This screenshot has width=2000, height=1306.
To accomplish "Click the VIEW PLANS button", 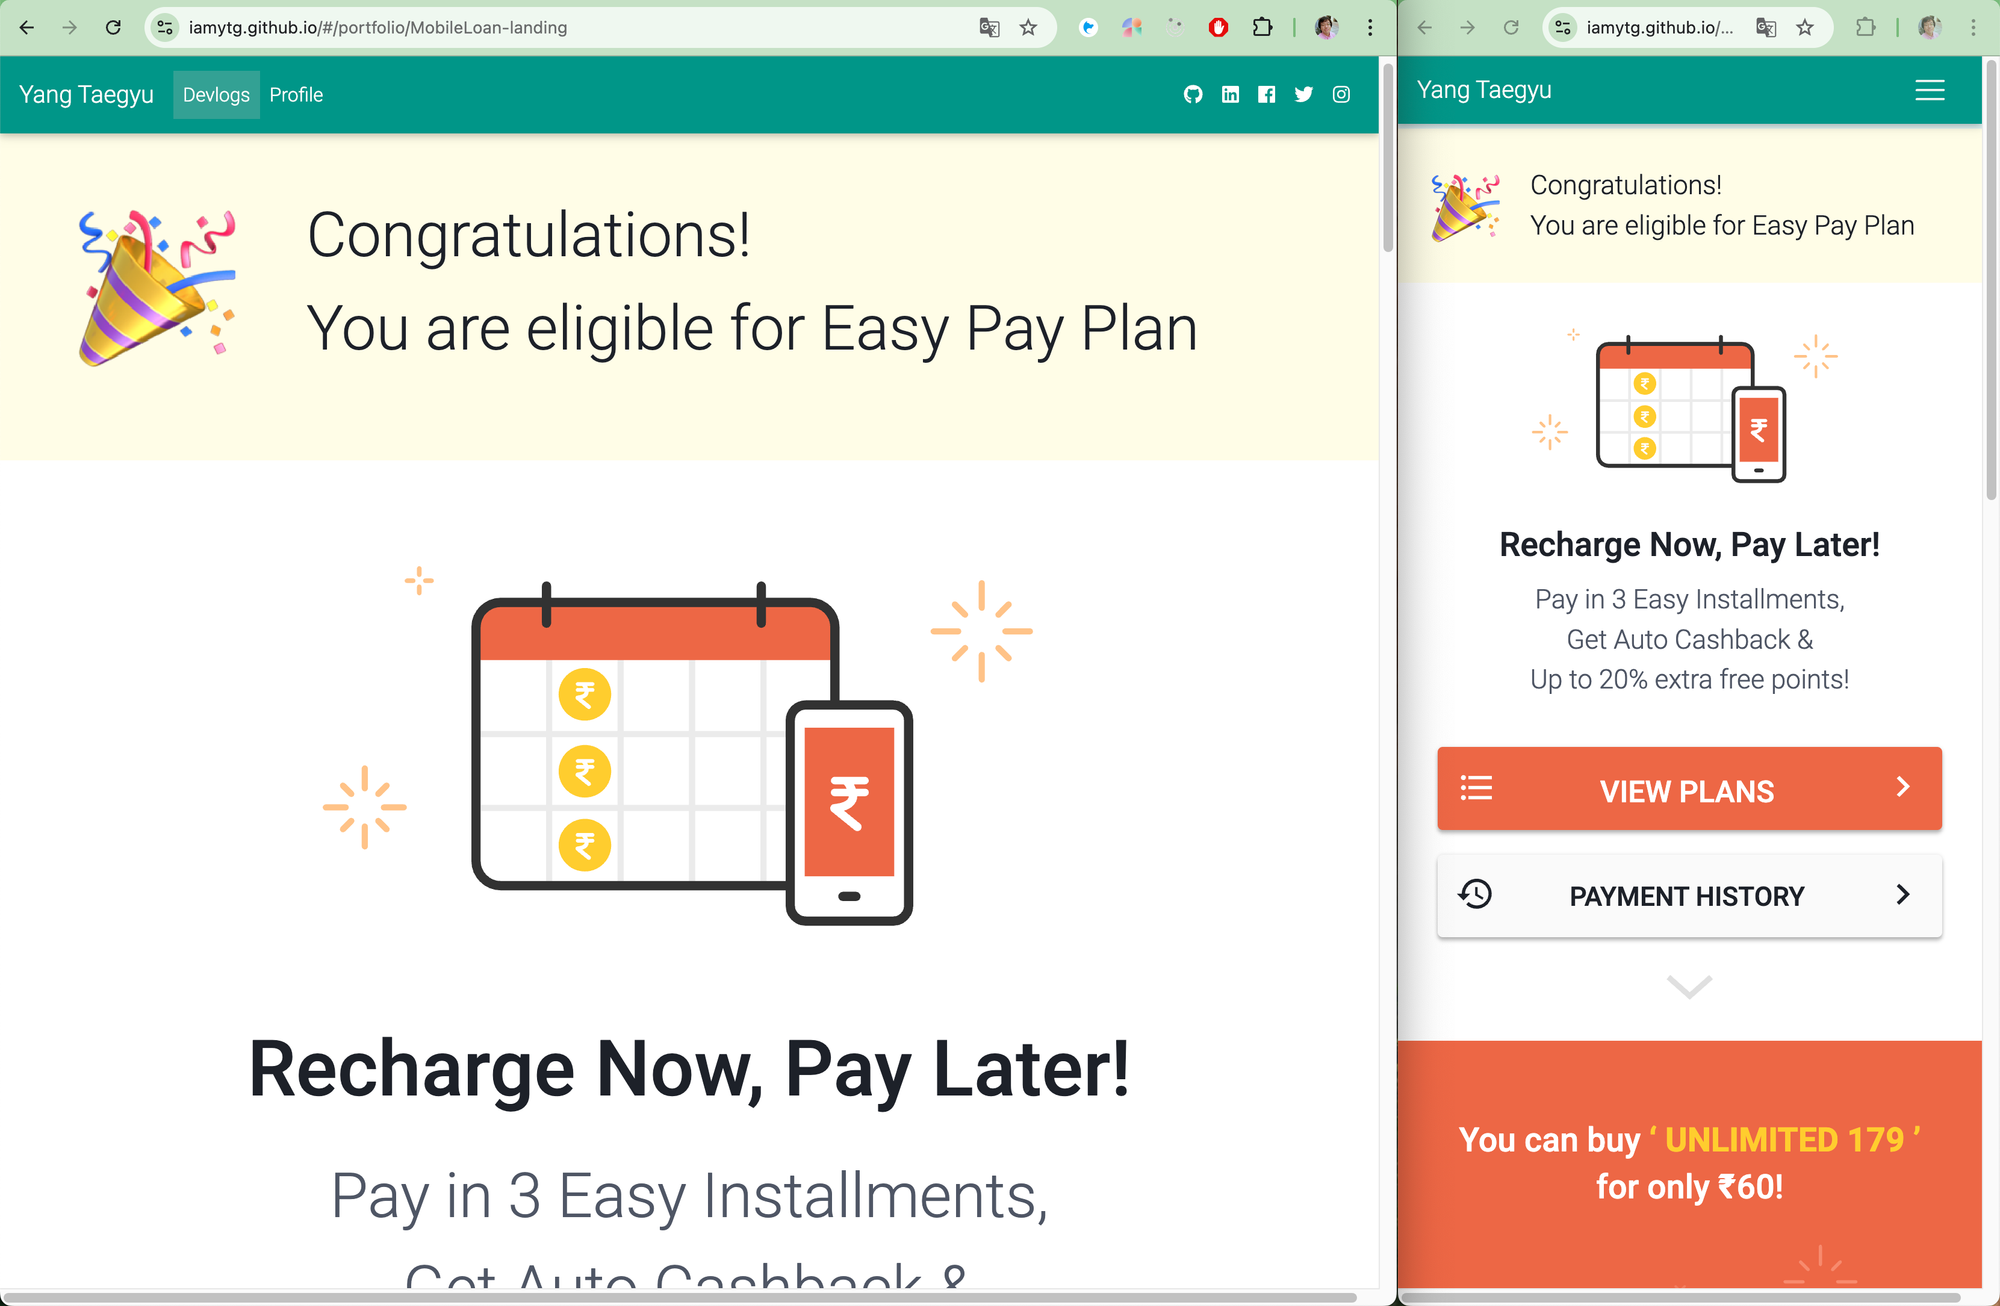I will [1689, 789].
